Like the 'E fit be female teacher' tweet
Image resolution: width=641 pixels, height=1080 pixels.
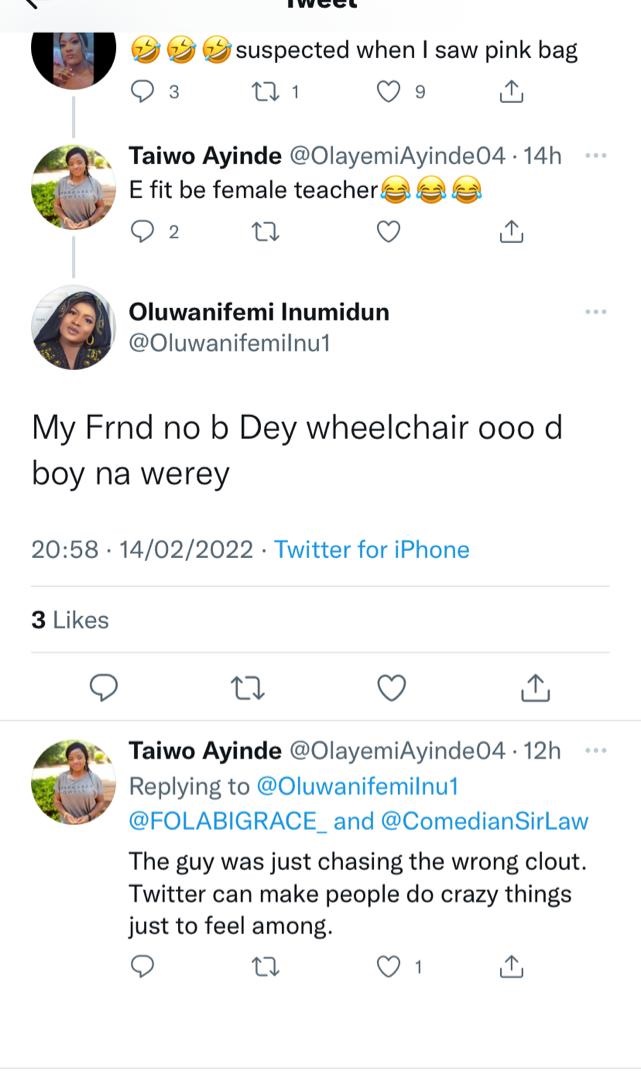388,232
